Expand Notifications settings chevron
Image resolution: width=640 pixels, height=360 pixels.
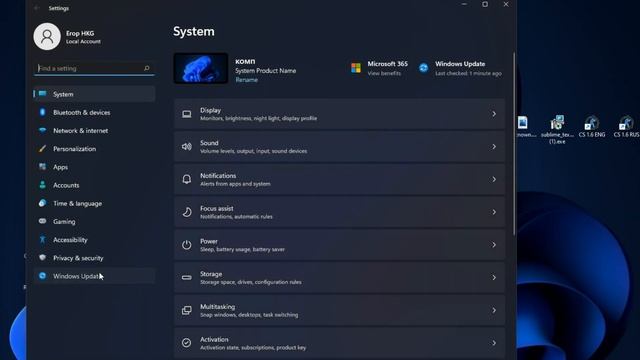click(x=494, y=179)
